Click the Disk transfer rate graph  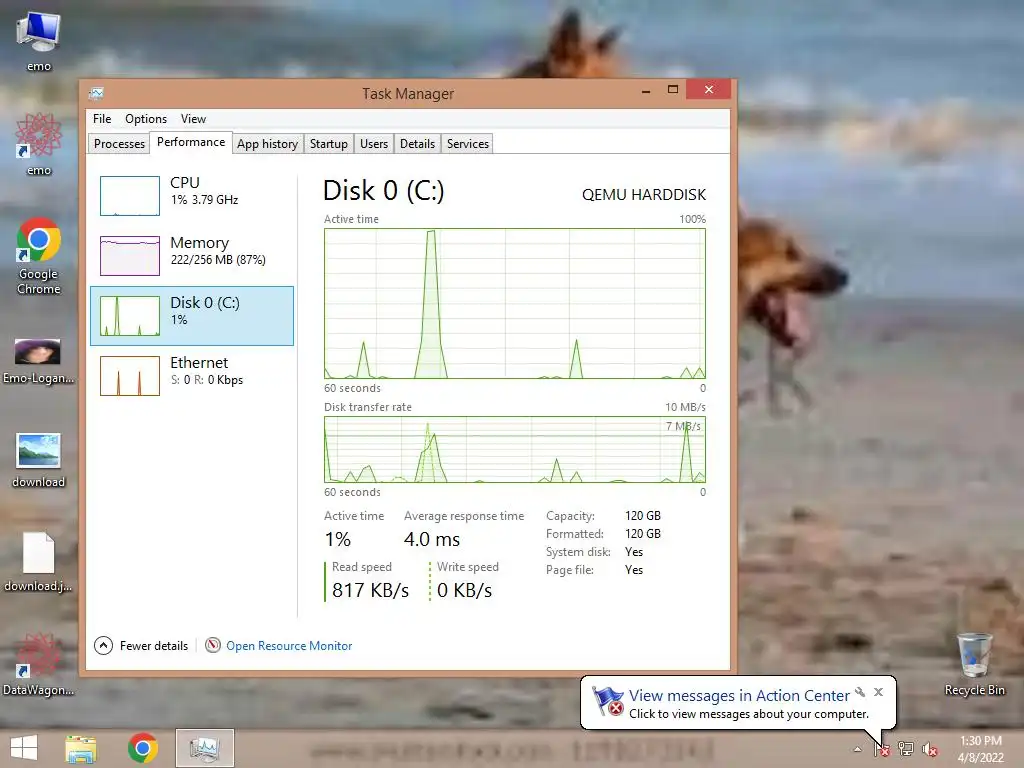point(515,450)
